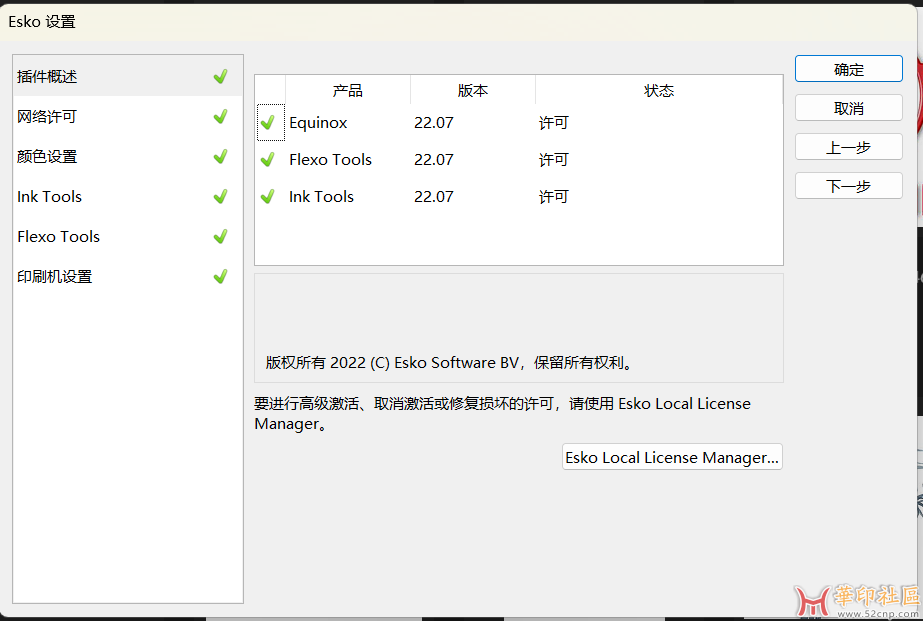Click the 产品 column header
The image size is (923, 621).
(347, 91)
